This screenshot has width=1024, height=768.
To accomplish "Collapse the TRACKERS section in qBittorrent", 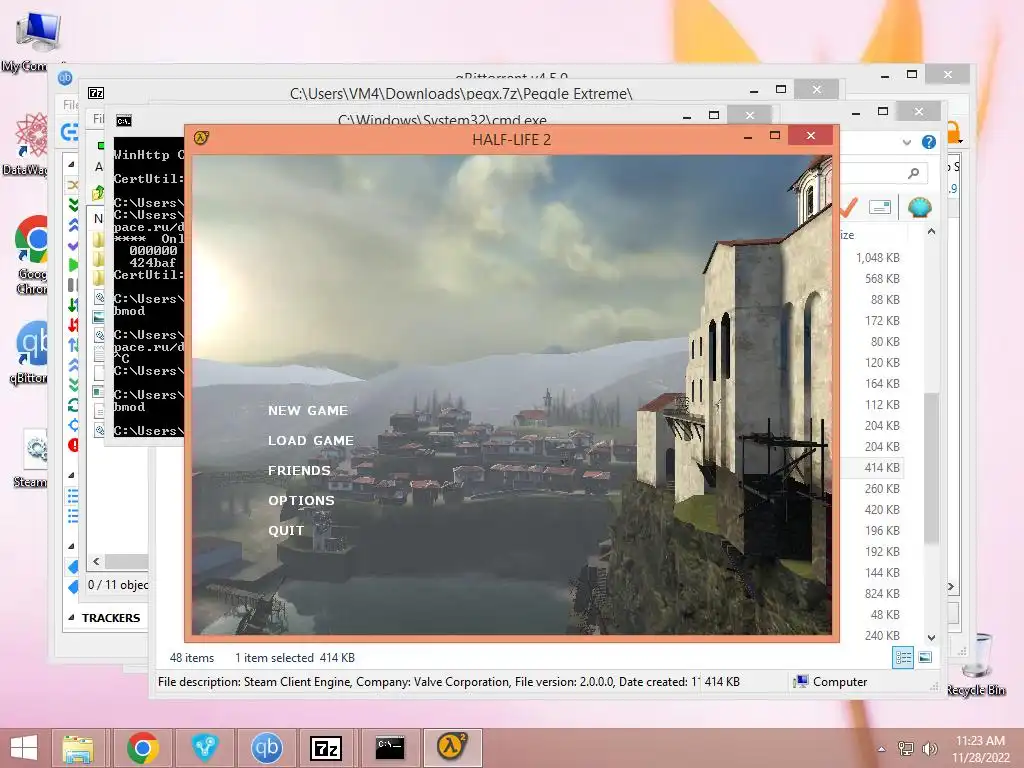I will click(x=71, y=617).
